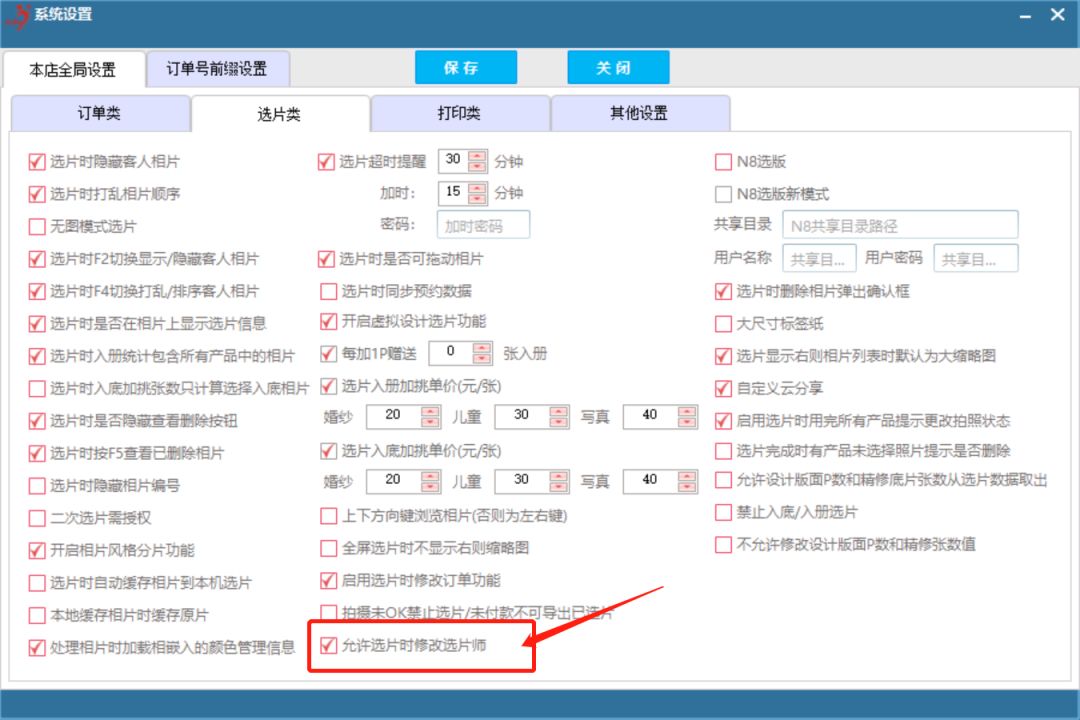Image resolution: width=1080 pixels, height=720 pixels.
Task: Enable the 无图模式选片 option
Action: click(x=35, y=226)
